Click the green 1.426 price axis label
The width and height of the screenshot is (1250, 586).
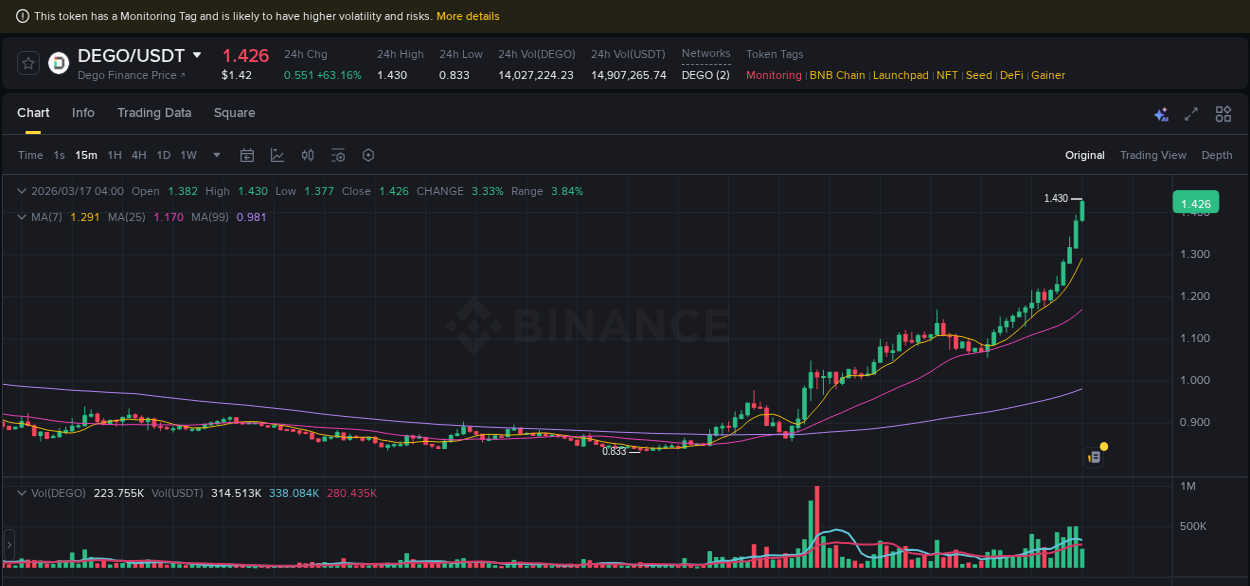pos(1196,202)
